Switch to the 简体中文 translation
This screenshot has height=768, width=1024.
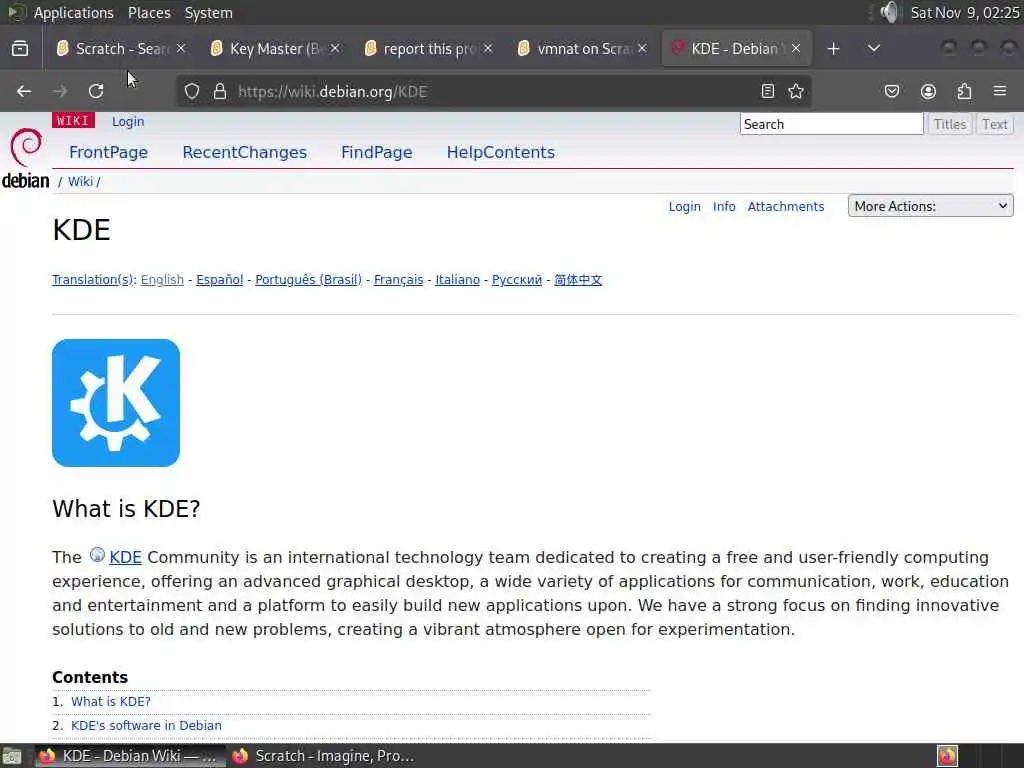tap(578, 280)
